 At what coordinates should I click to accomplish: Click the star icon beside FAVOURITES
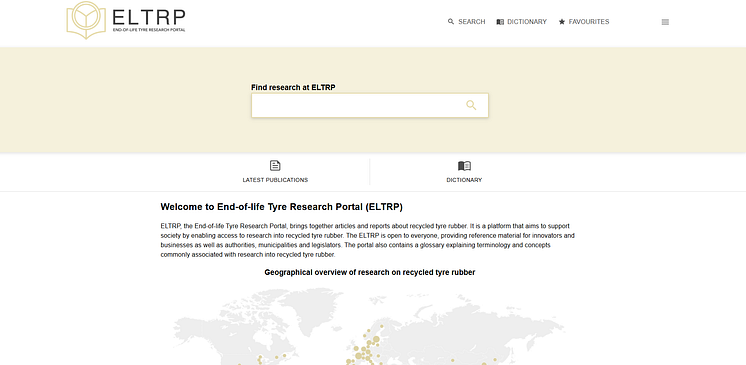[562, 22]
